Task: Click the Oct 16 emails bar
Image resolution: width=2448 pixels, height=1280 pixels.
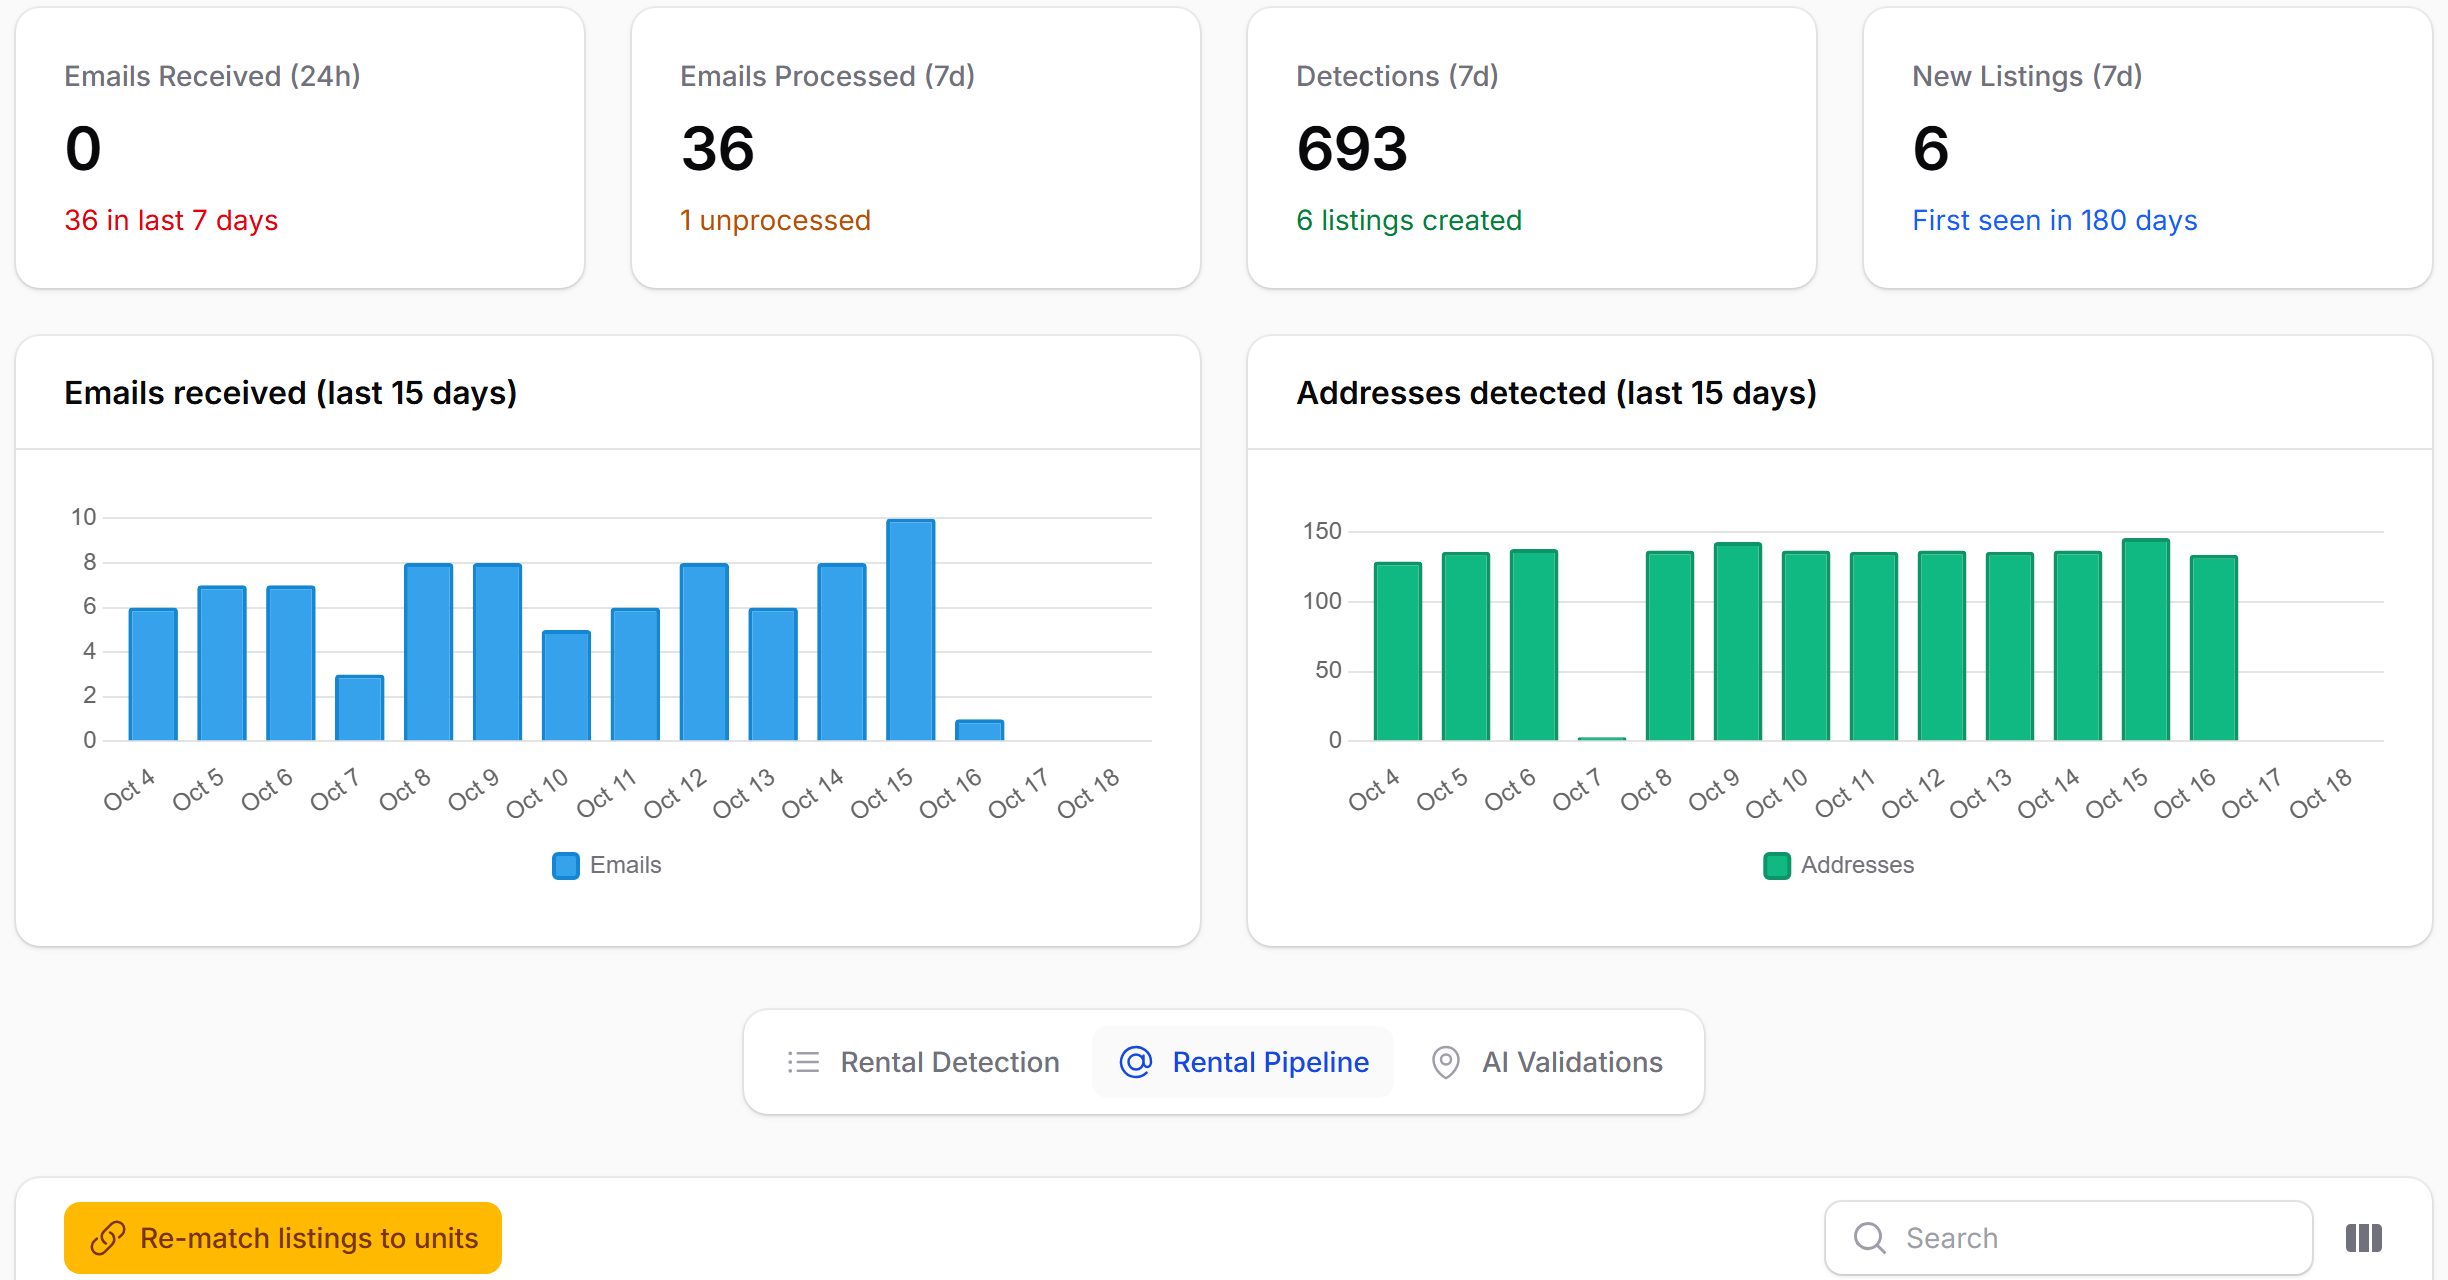Action: coord(980,730)
